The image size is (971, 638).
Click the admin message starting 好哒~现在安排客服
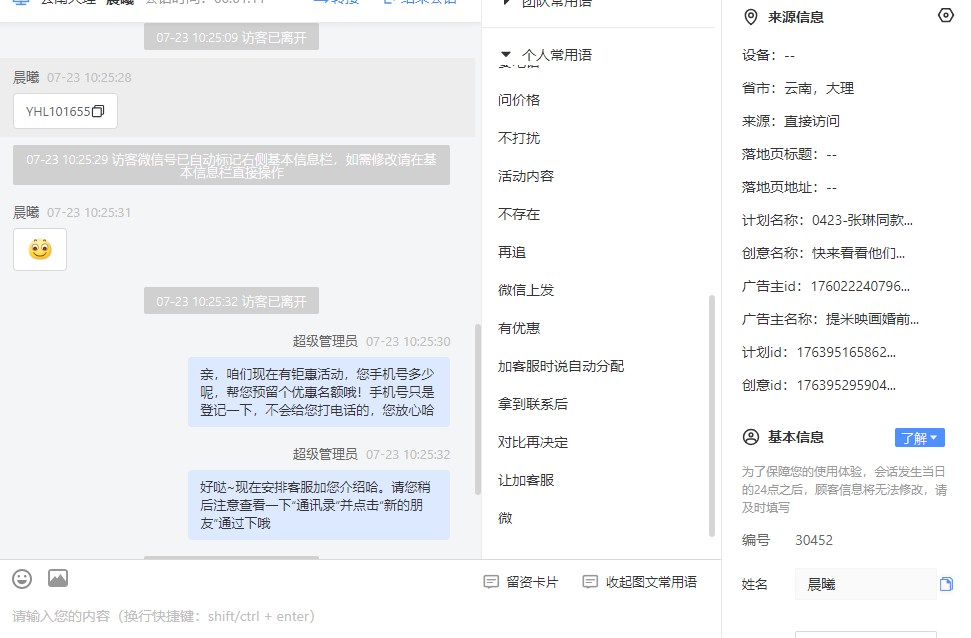tap(319, 505)
